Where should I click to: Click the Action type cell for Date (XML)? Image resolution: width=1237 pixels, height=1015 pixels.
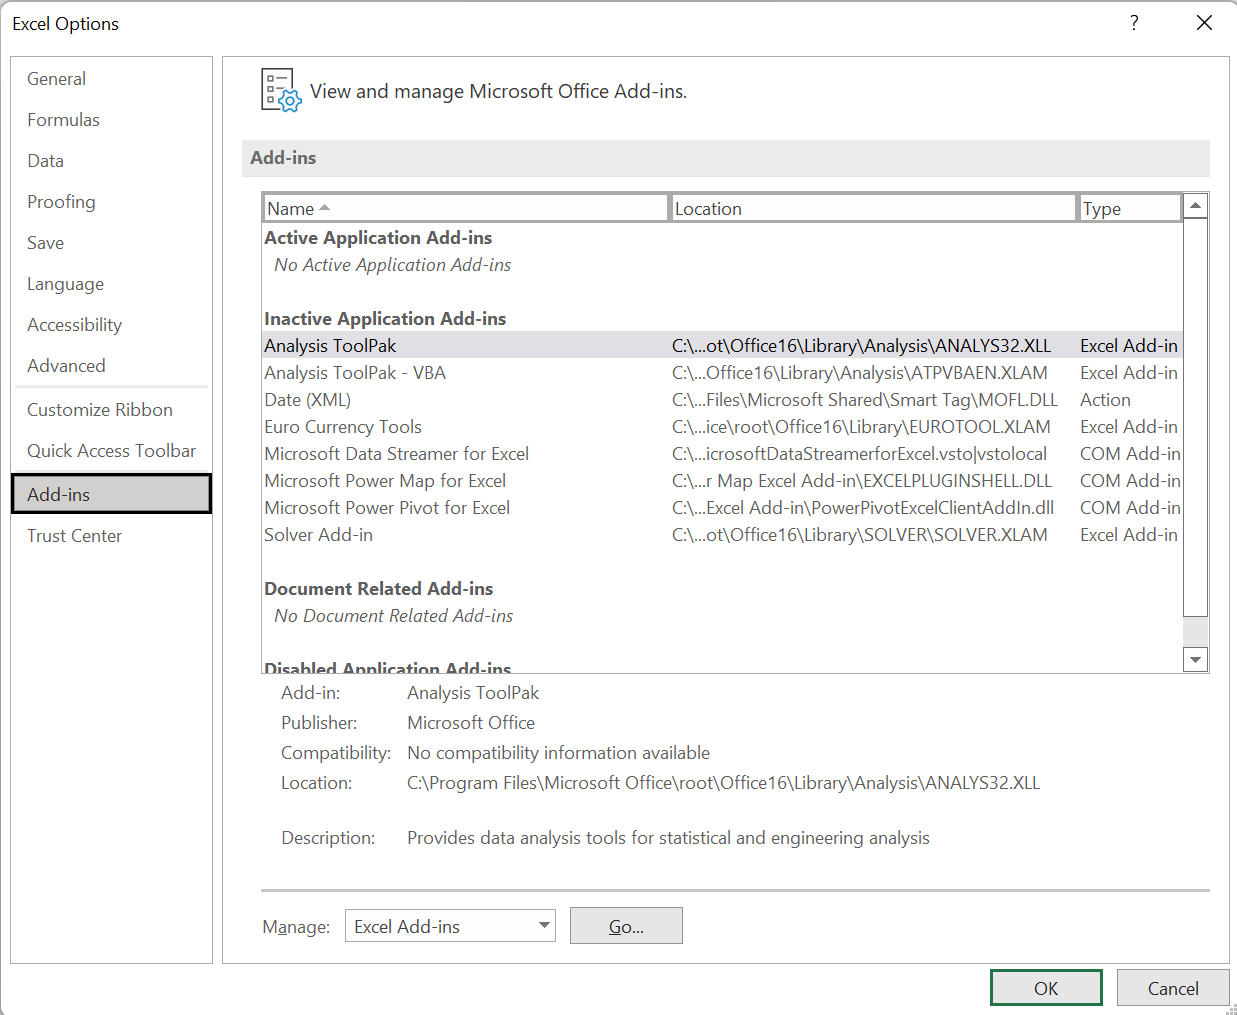[x=1105, y=399]
